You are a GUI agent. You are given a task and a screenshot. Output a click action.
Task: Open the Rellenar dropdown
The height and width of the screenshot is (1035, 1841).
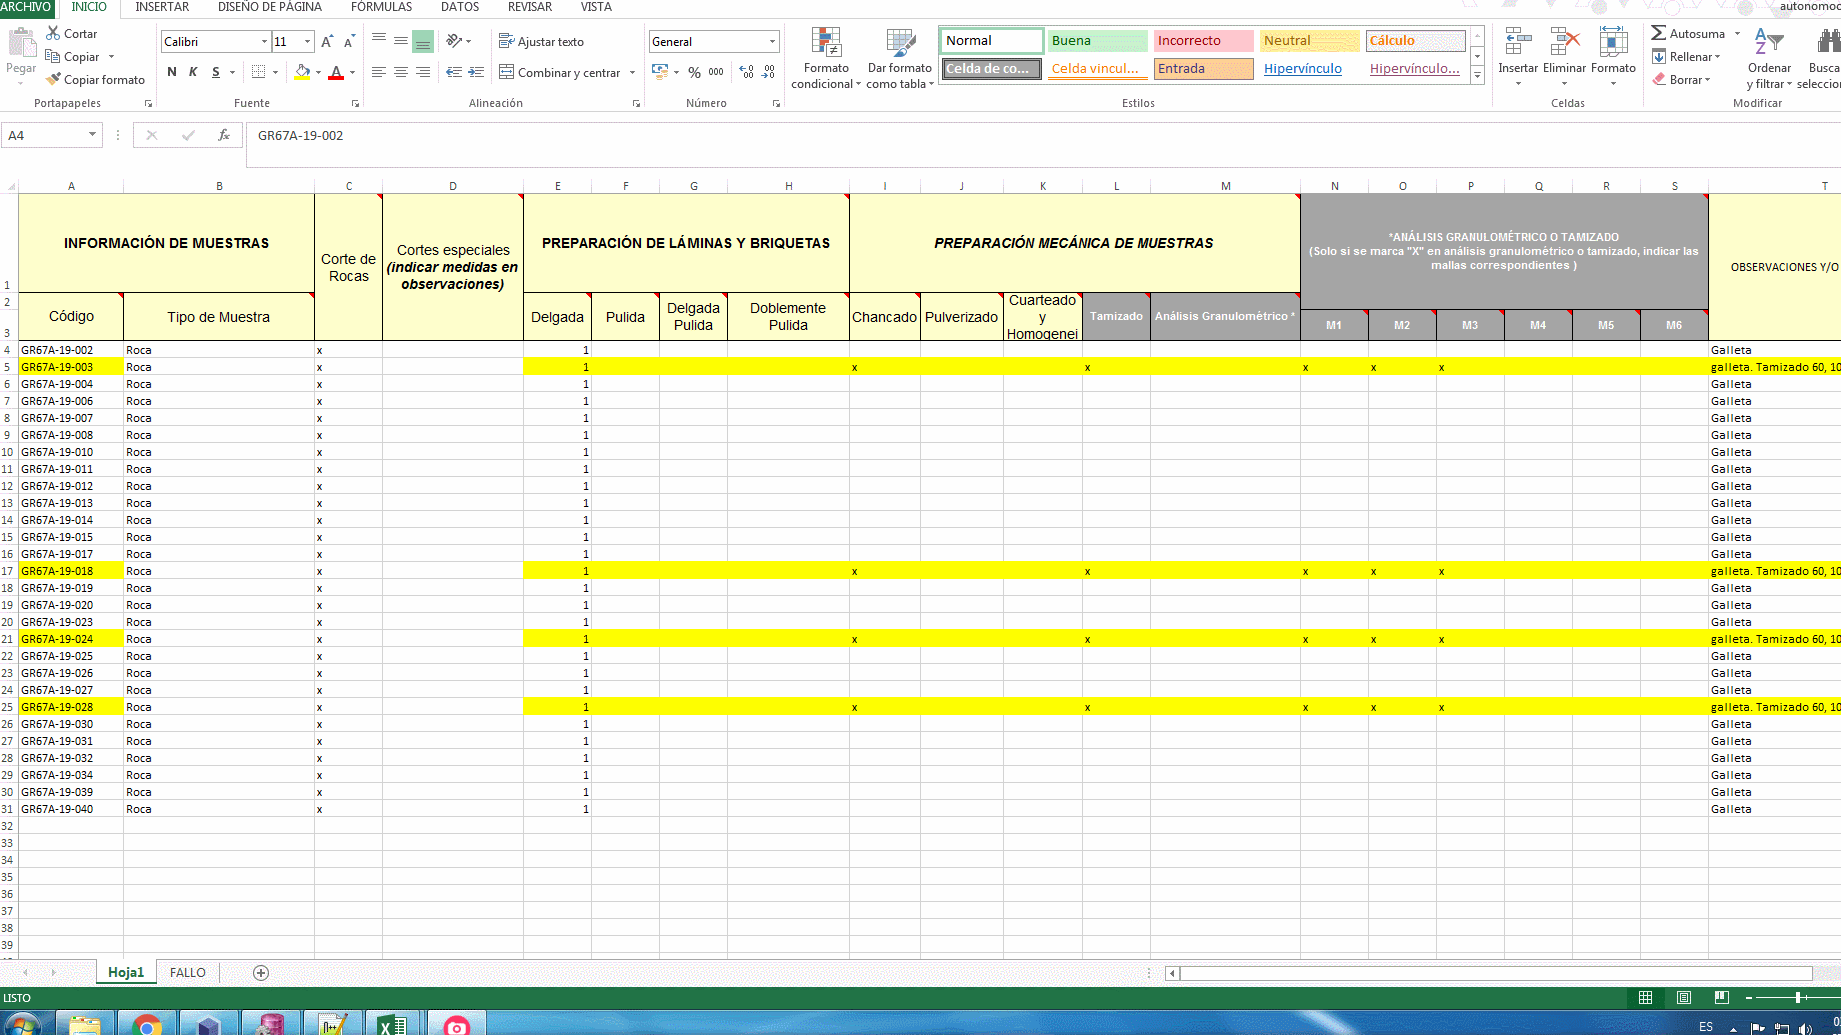pyautogui.click(x=1686, y=57)
